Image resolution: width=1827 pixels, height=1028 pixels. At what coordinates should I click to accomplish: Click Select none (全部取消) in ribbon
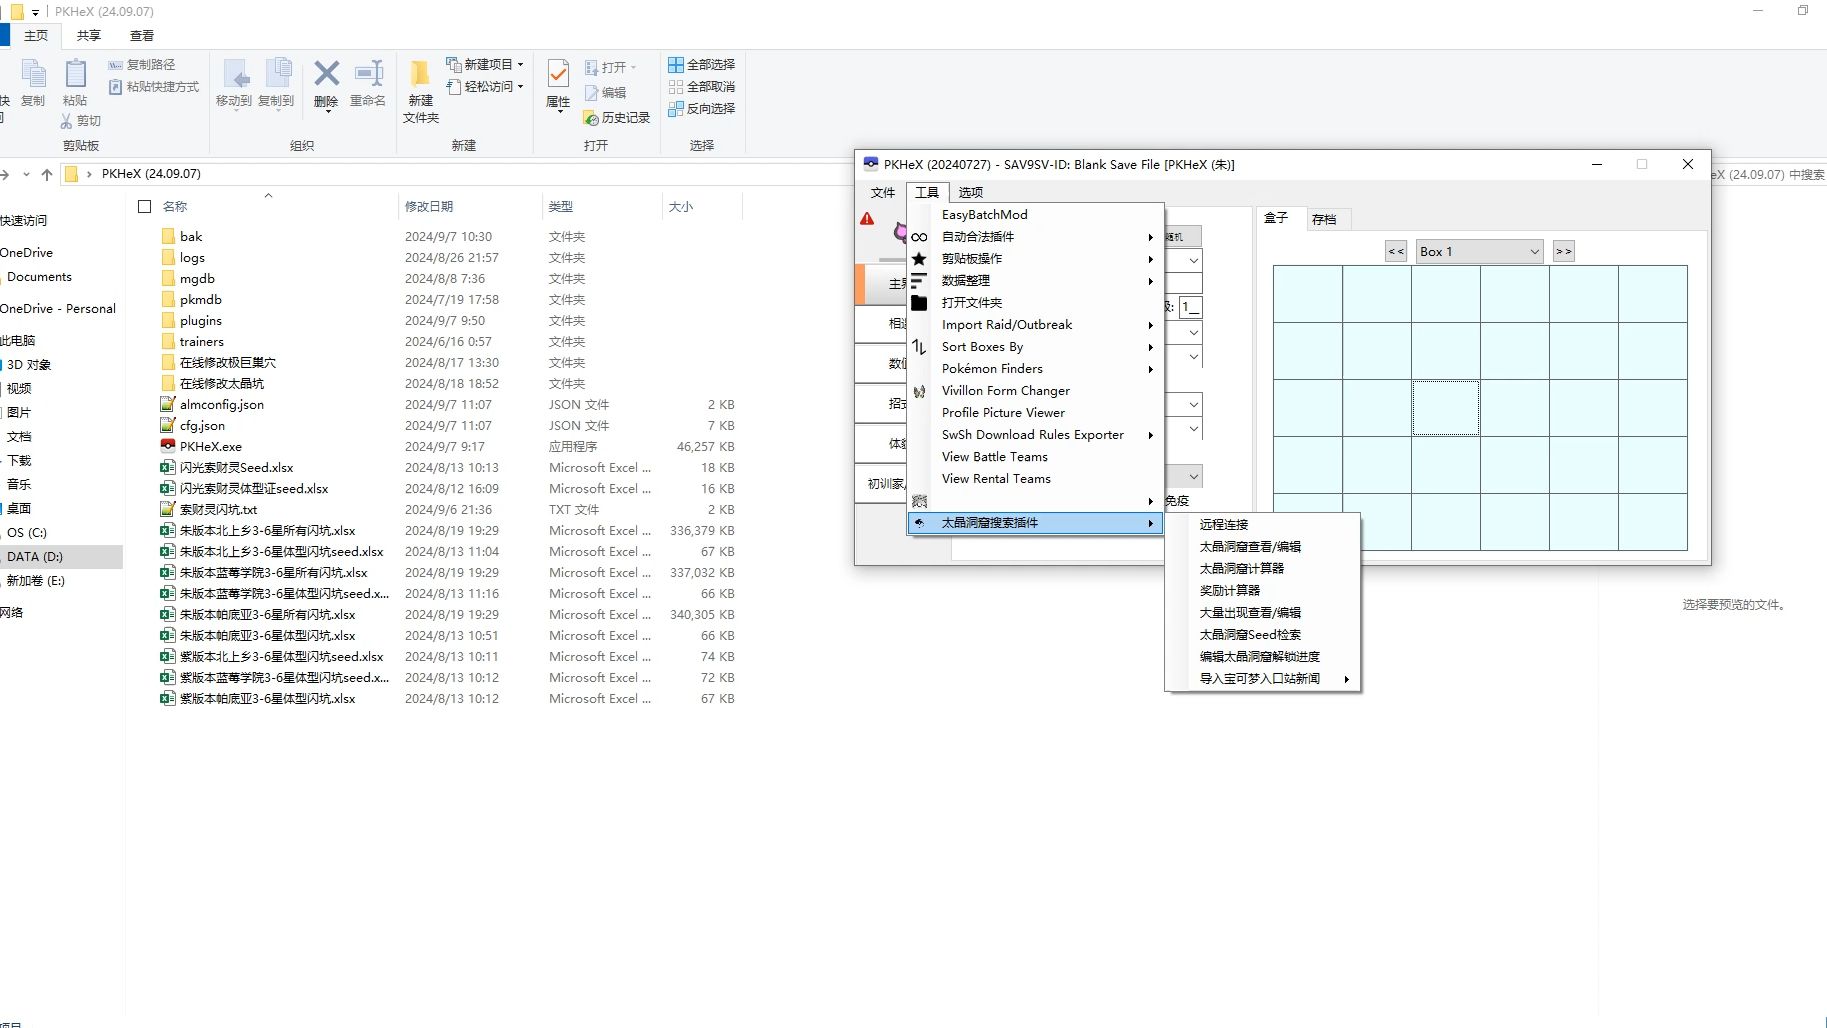pyautogui.click(x=702, y=87)
